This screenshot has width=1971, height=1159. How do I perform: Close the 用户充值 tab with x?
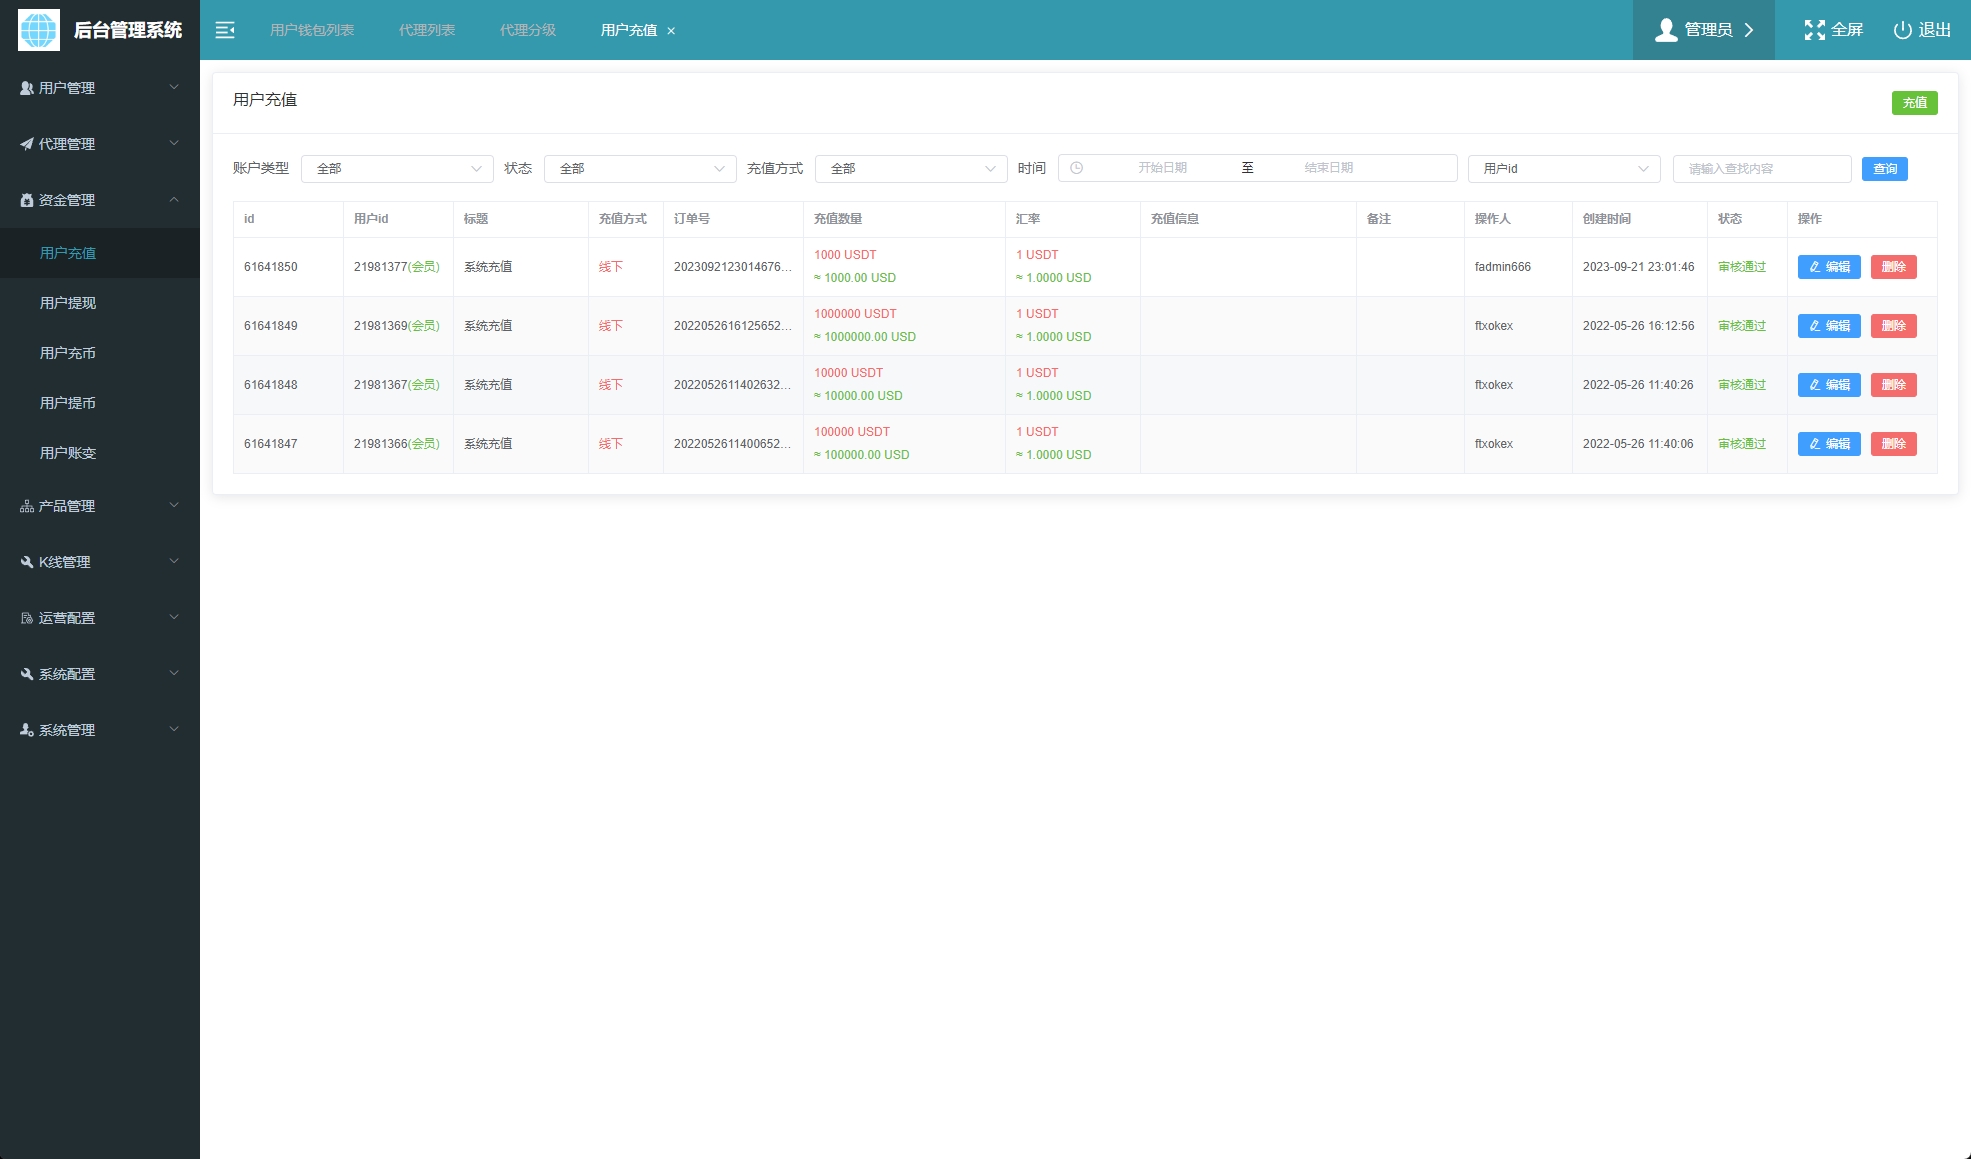point(671,31)
